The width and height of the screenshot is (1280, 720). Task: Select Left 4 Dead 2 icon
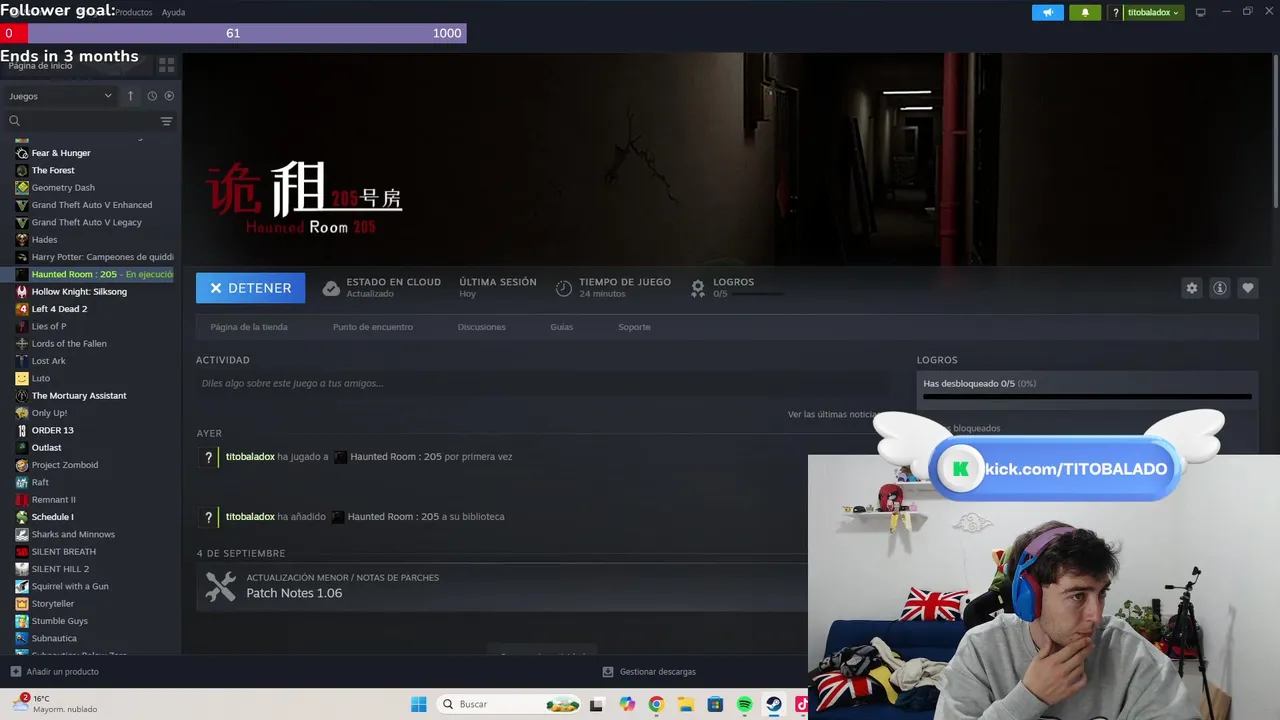[x=22, y=309]
